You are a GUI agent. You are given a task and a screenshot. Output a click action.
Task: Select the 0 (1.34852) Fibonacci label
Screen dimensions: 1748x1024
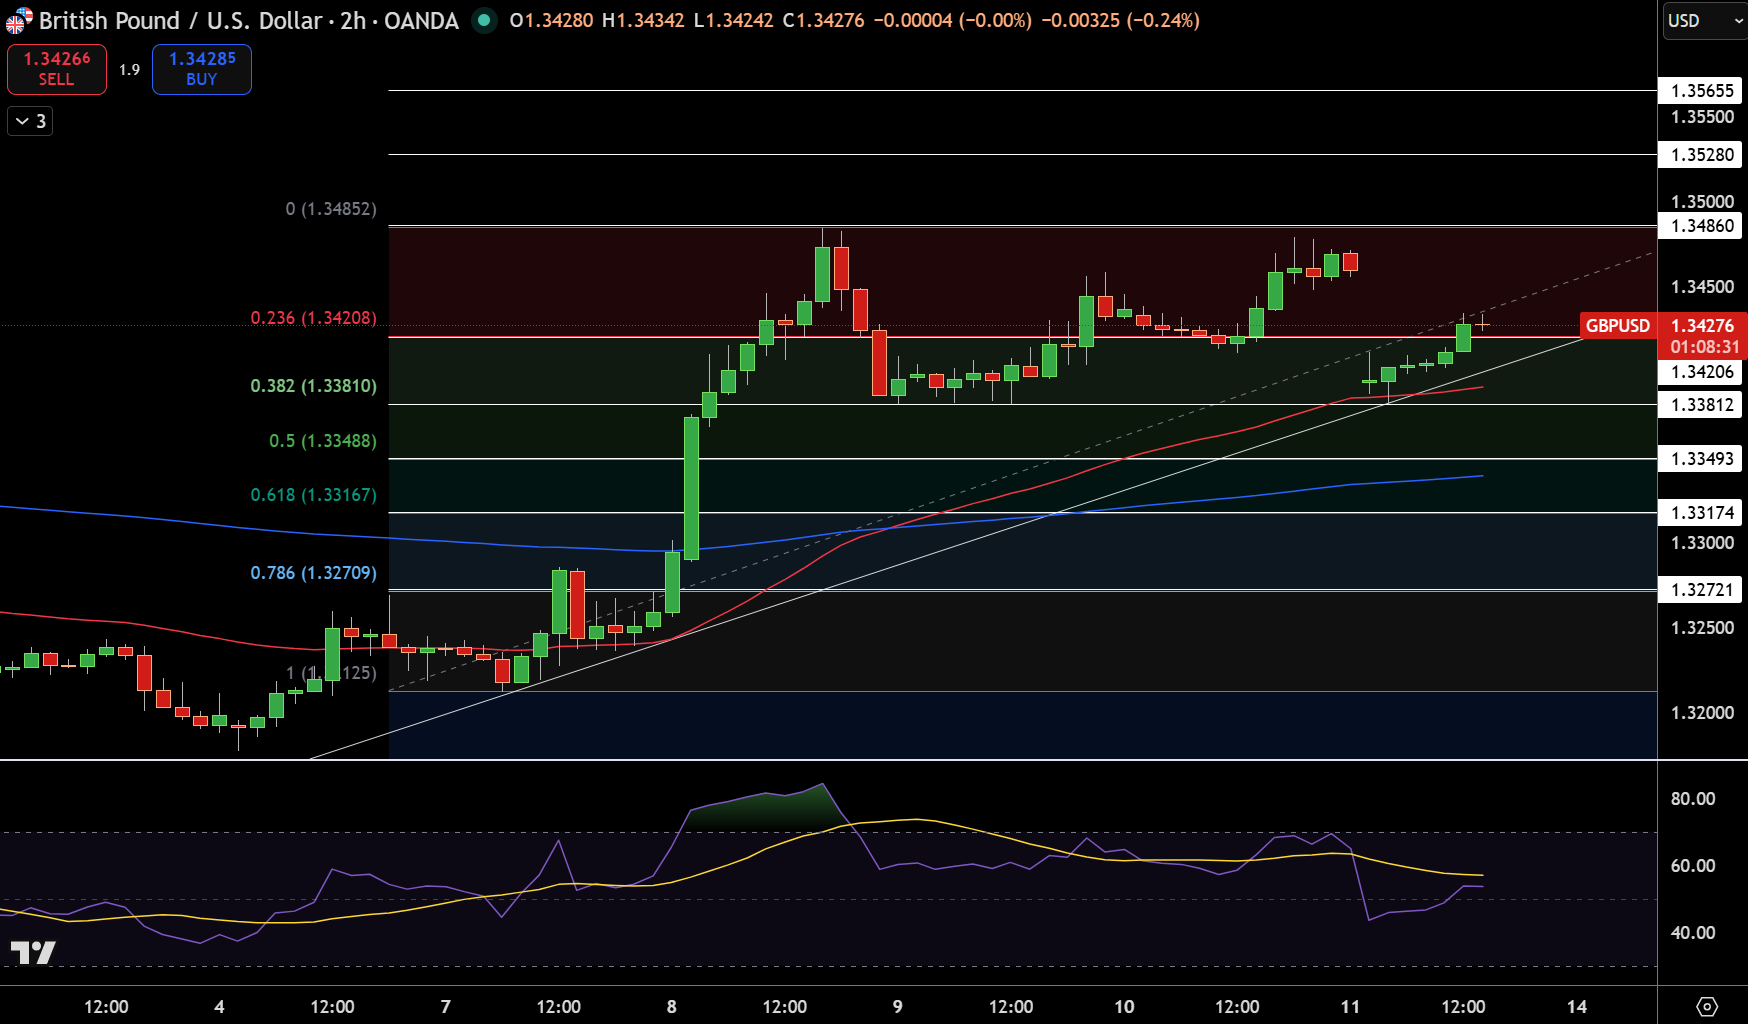(331, 209)
